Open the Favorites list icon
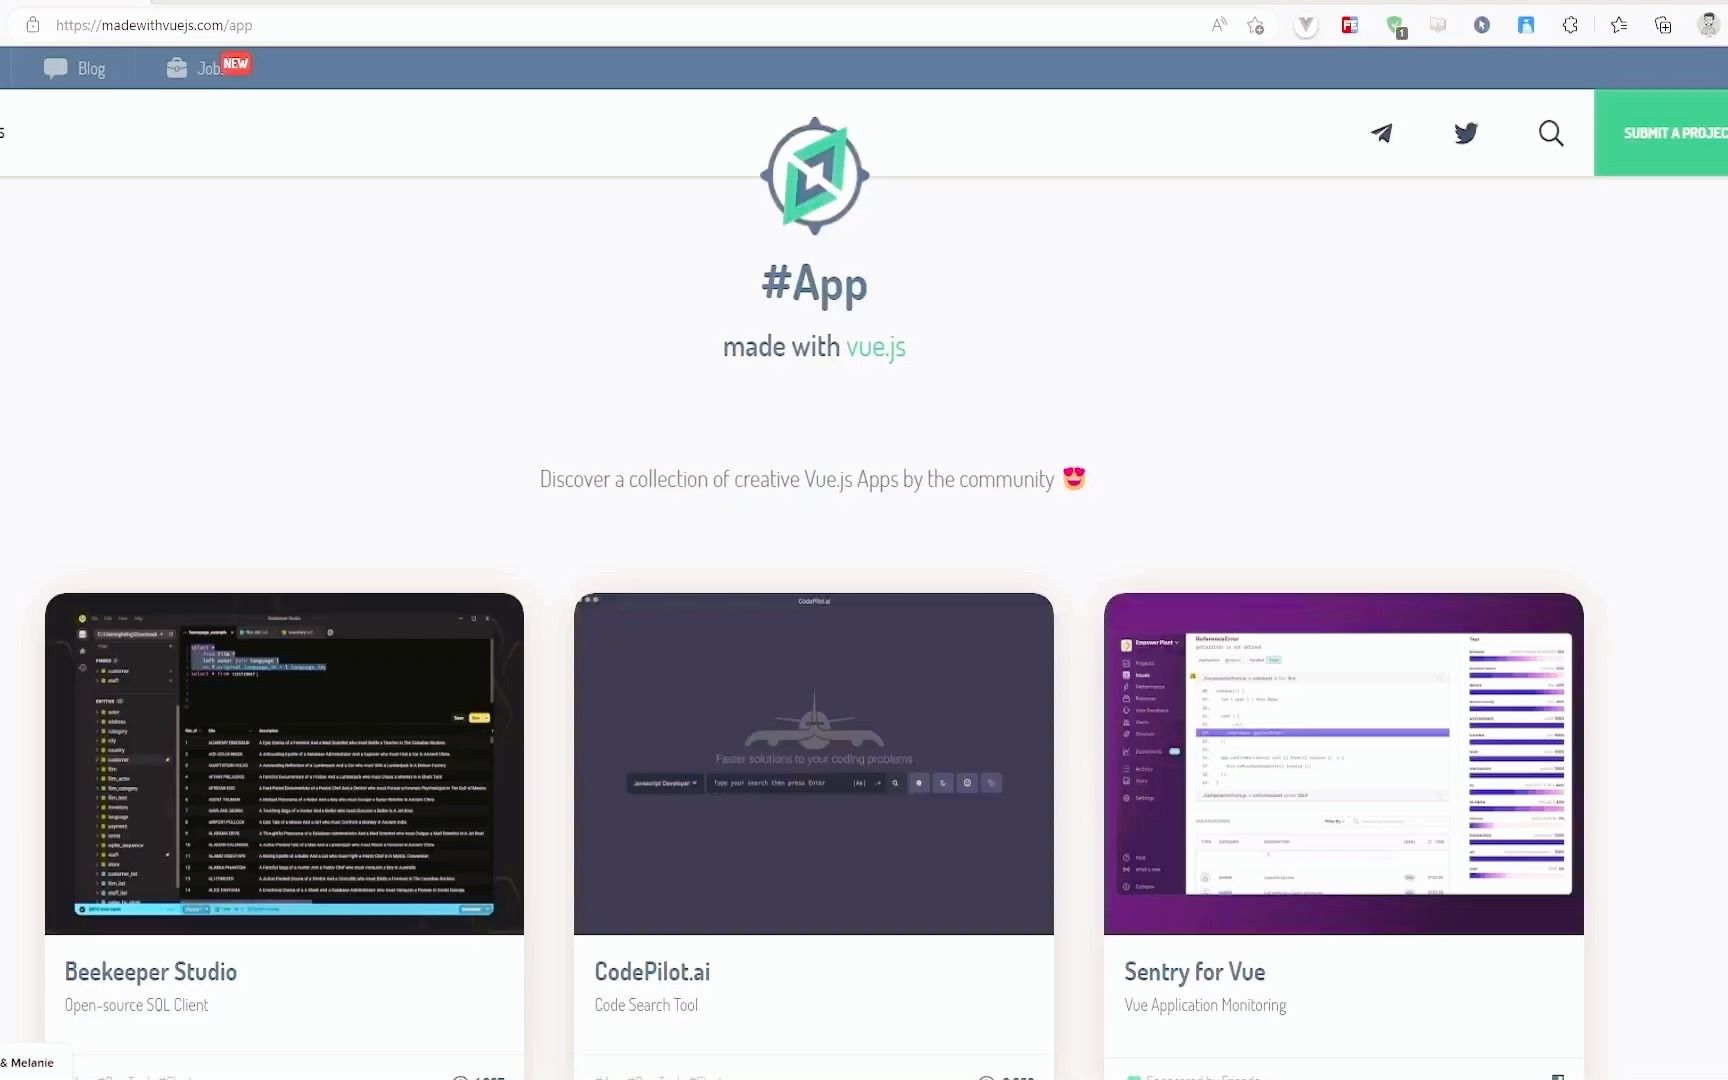 coord(1619,25)
